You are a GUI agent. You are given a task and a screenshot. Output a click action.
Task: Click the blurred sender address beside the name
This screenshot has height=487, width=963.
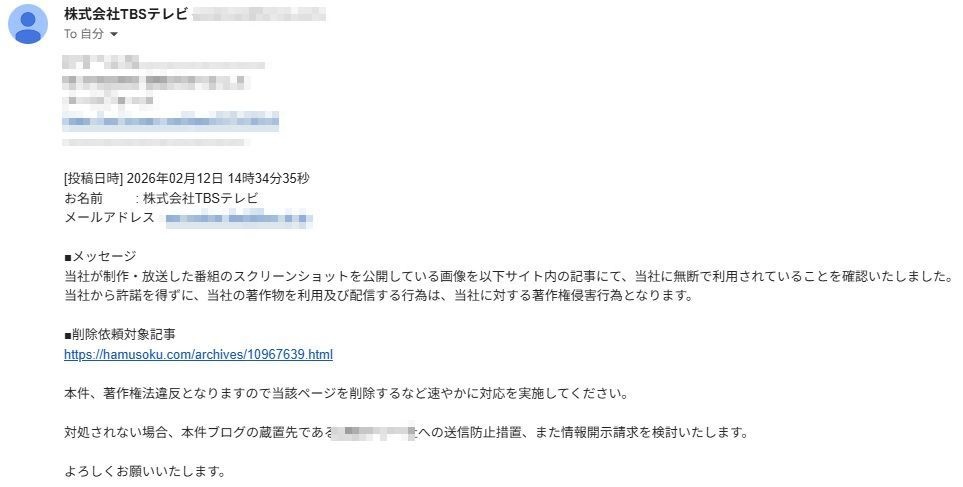(259, 14)
